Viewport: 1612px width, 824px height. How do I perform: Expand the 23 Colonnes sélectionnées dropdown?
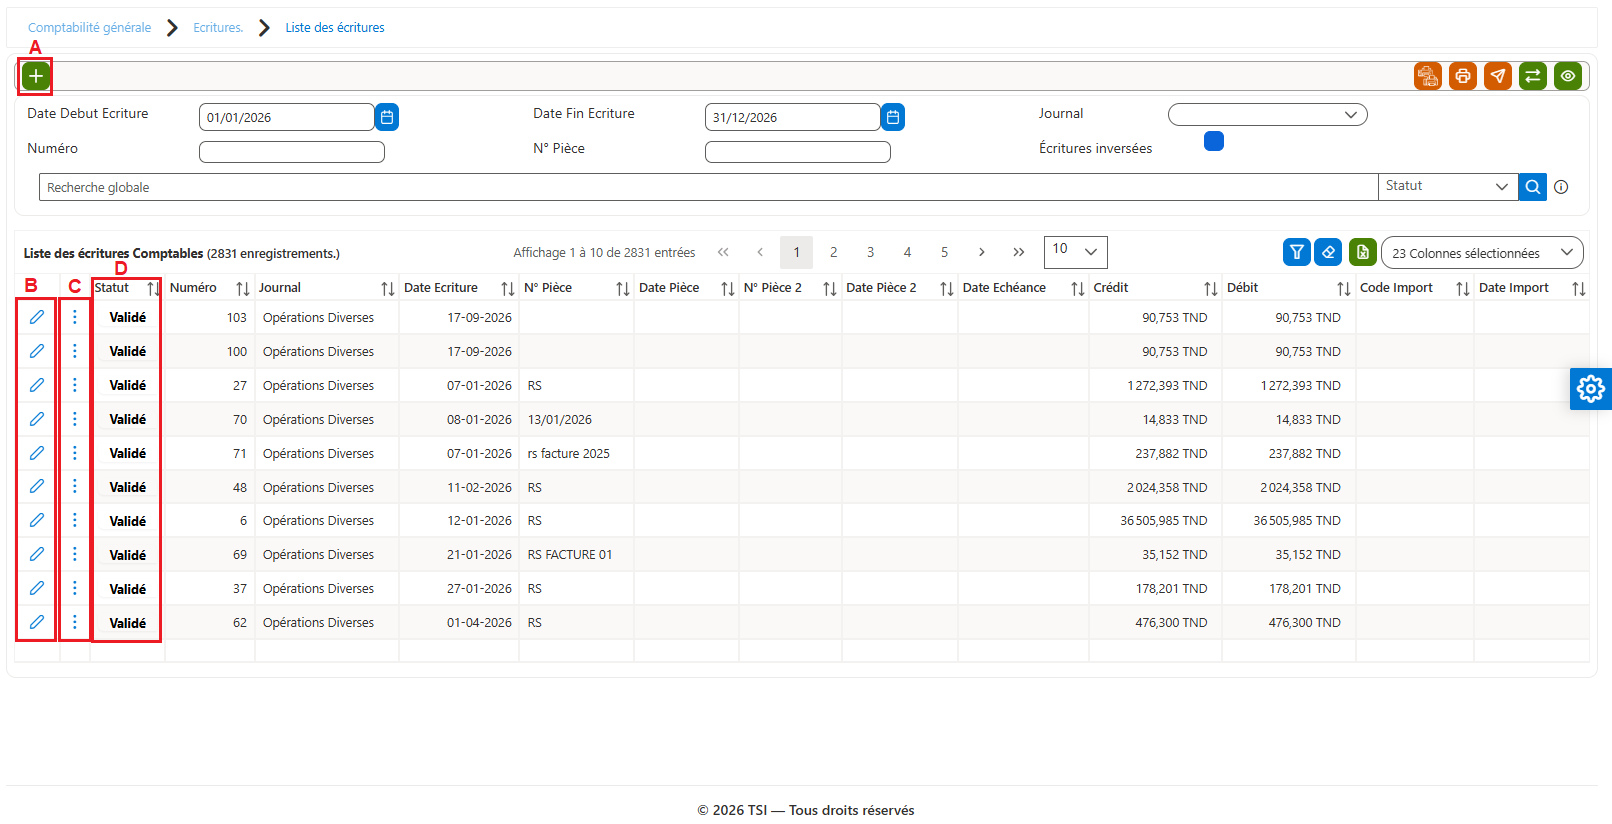pyautogui.click(x=1482, y=253)
